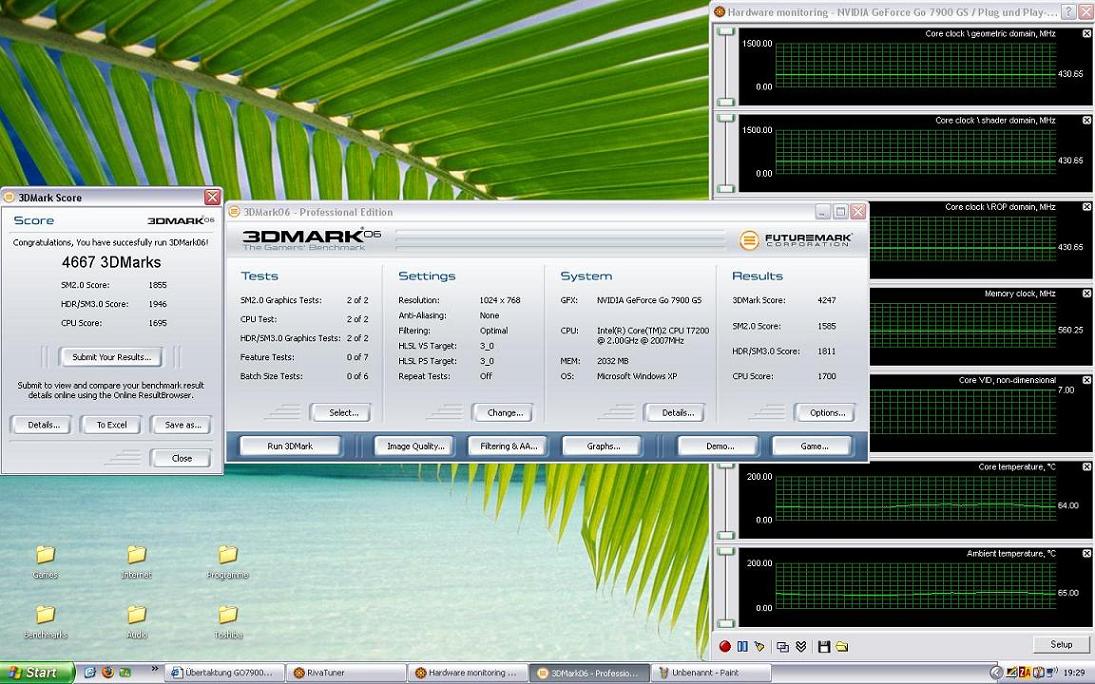Viewport: 1095px width, 684px height.
Task: Select the Internet desktop folder
Action: 136,562
